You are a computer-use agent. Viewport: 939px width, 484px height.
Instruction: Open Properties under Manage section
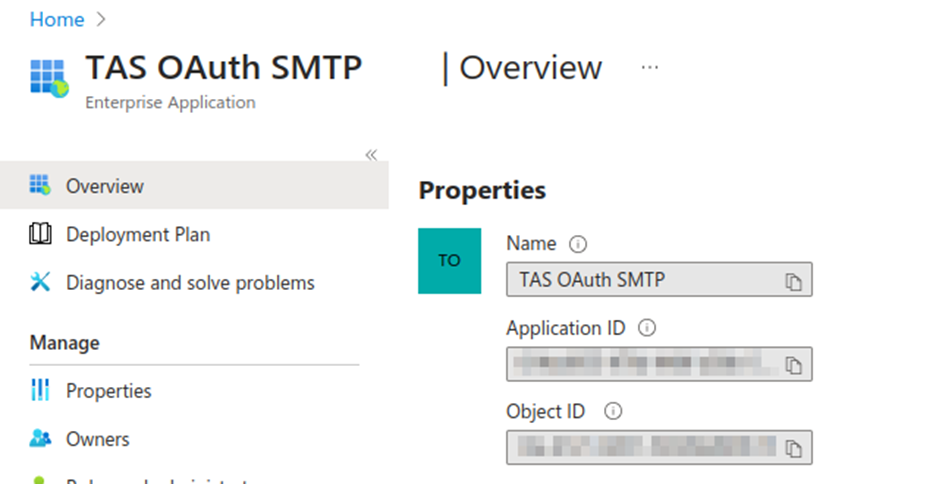point(109,391)
